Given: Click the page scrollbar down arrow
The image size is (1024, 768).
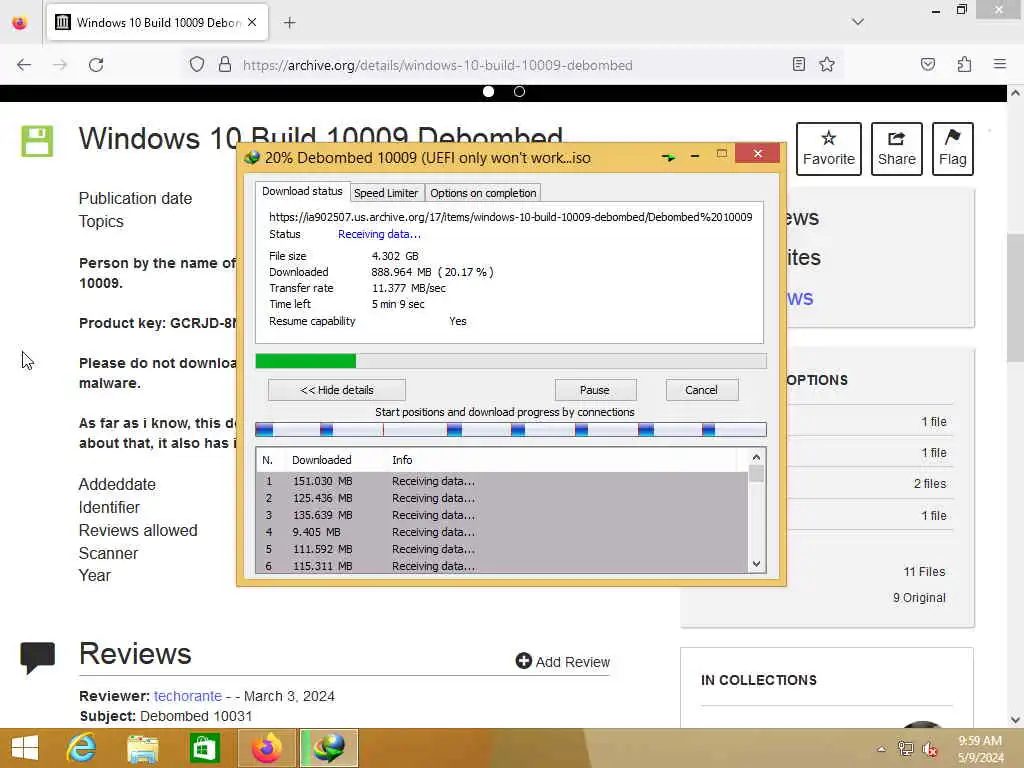Looking at the screenshot, I should click(x=1016, y=720).
